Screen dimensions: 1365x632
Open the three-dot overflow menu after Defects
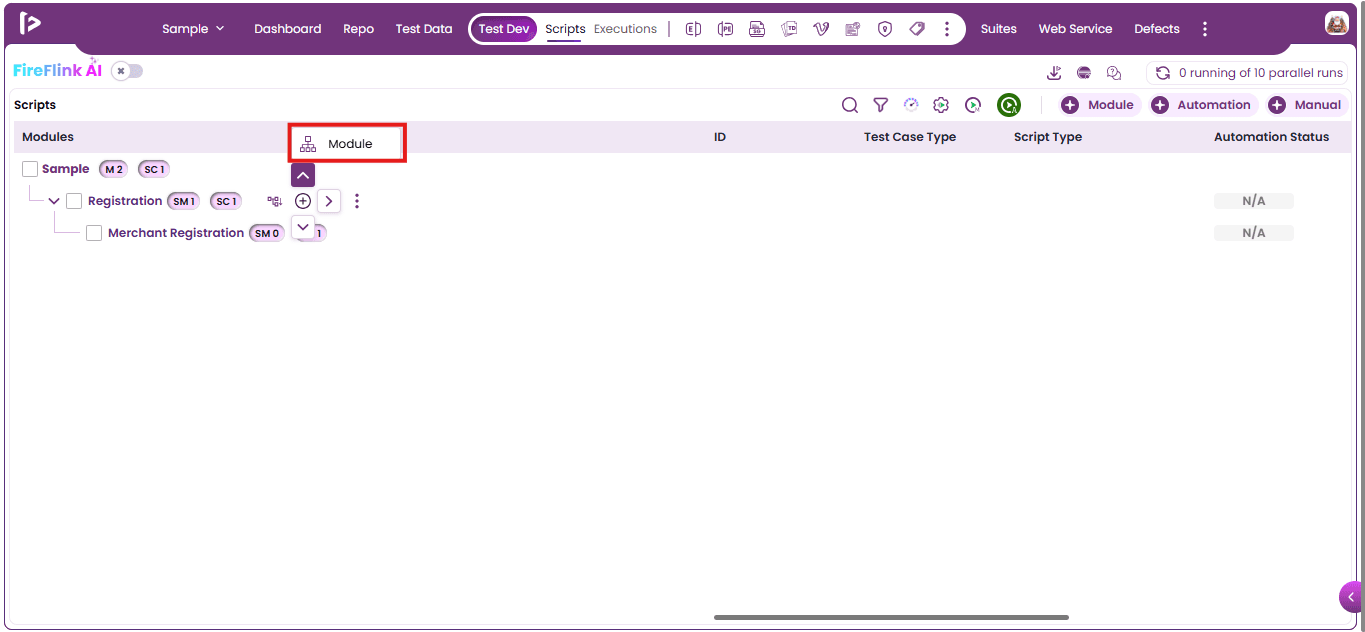(x=1205, y=29)
